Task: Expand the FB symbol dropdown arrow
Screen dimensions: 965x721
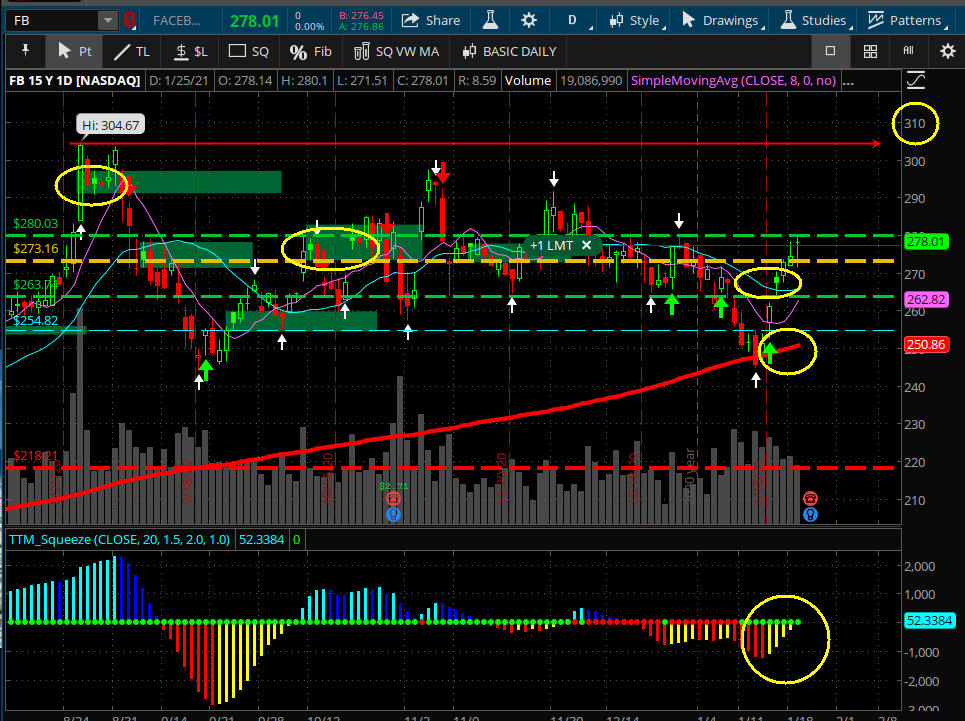Action: click(107, 20)
